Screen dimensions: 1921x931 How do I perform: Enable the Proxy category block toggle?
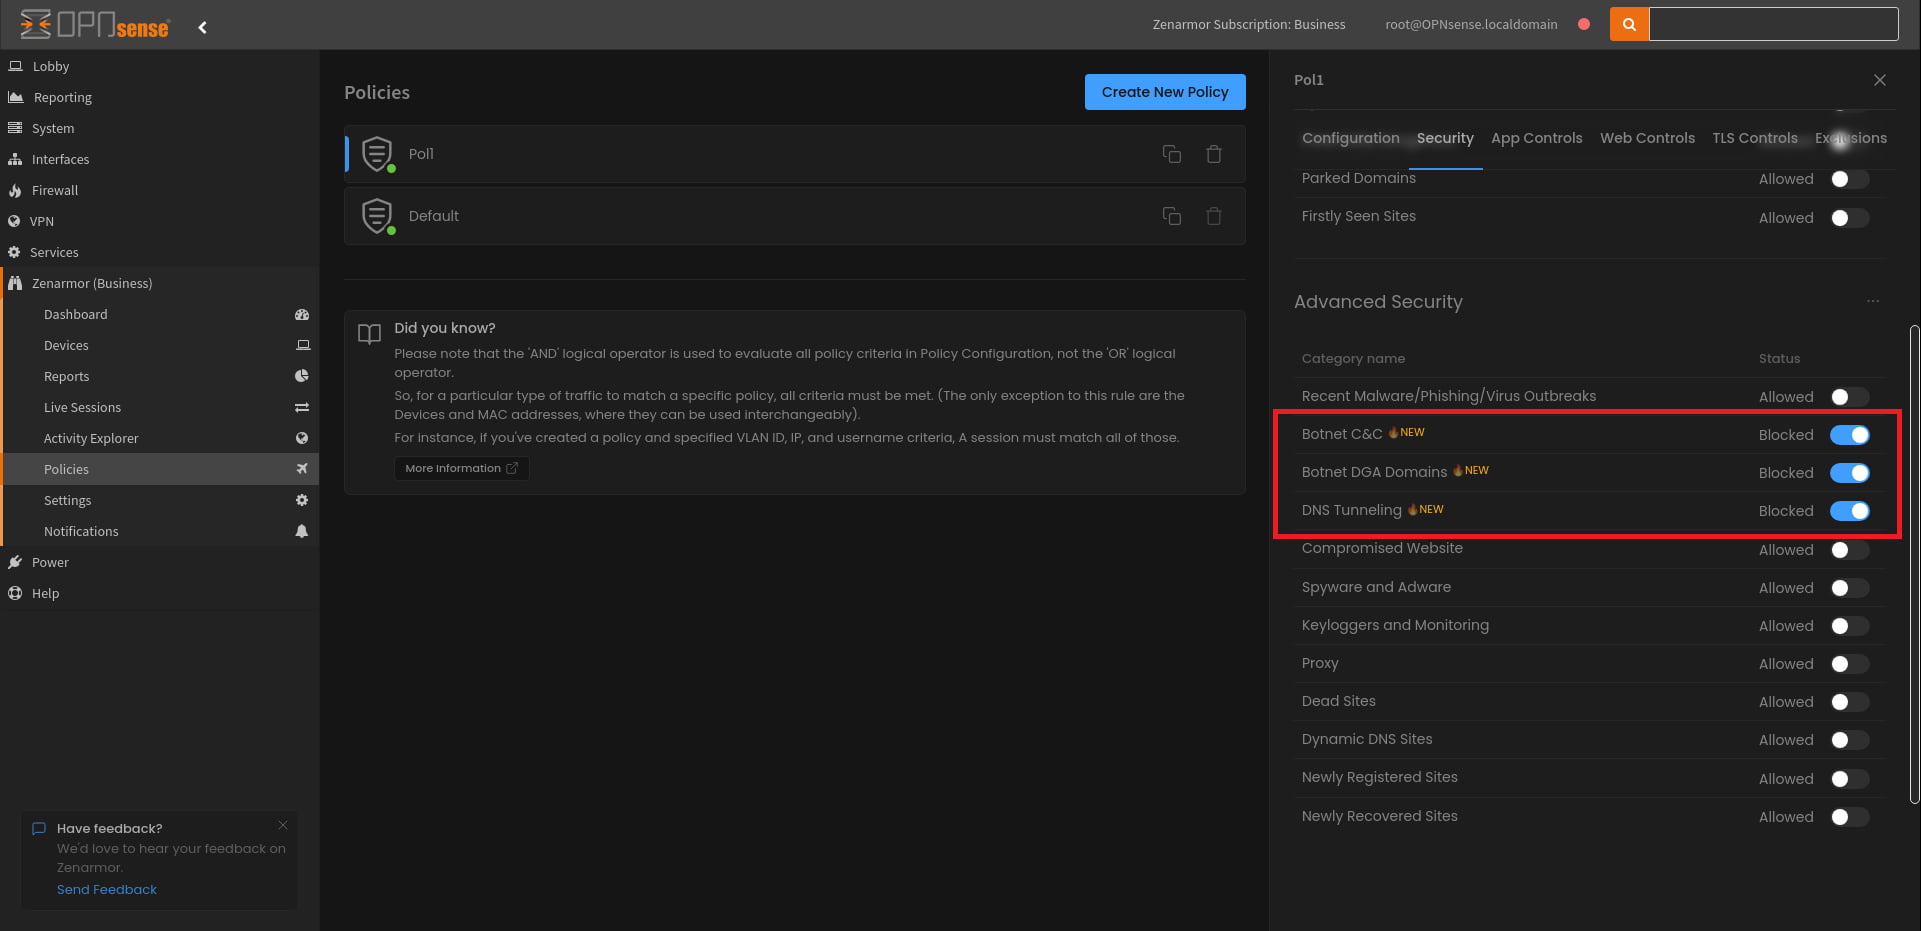pos(1849,664)
